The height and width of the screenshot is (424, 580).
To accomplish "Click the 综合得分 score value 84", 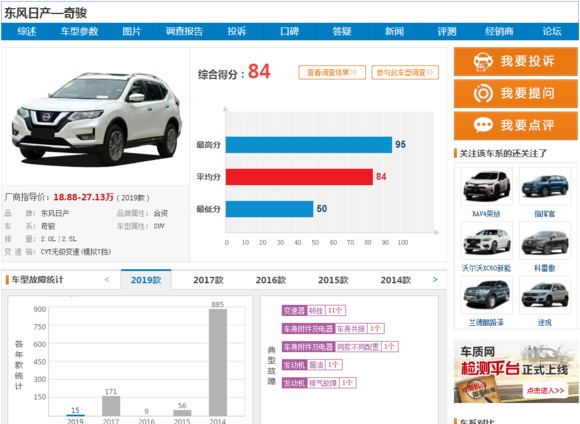I will pyautogui.click(x=259, y=71).
